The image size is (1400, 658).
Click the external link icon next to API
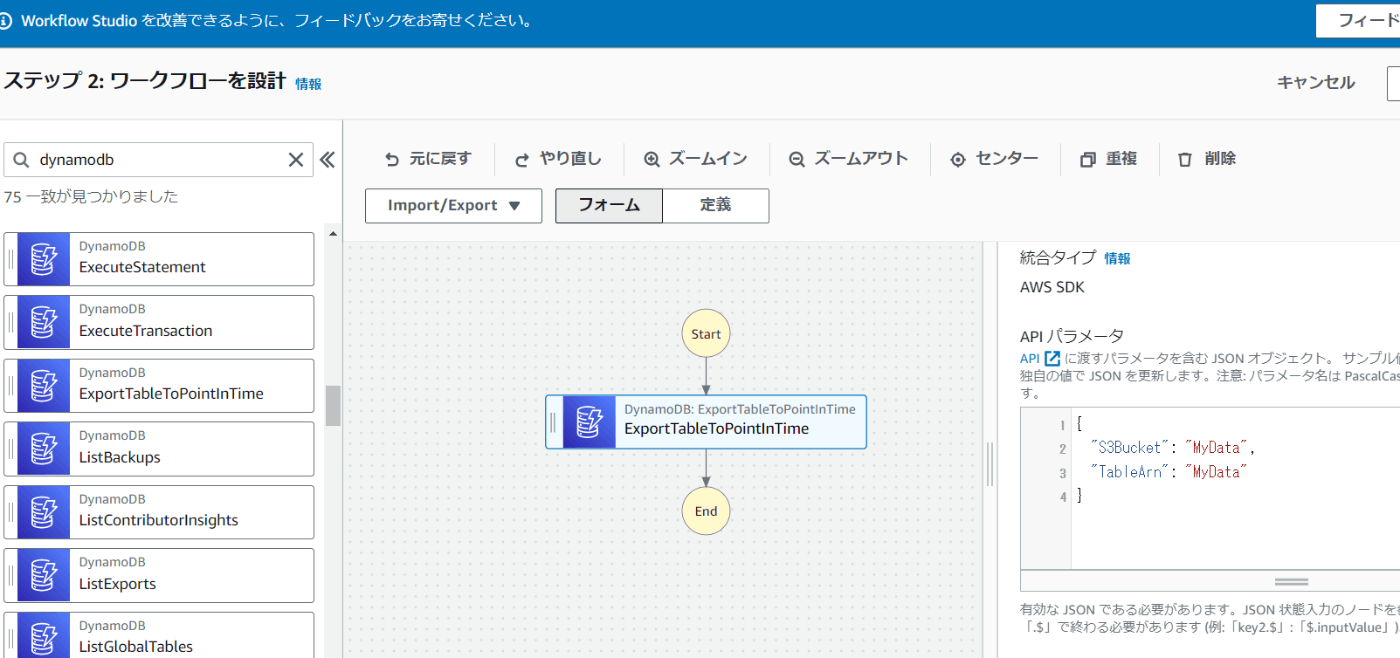pyautogui.click(x=1052, y=358)
